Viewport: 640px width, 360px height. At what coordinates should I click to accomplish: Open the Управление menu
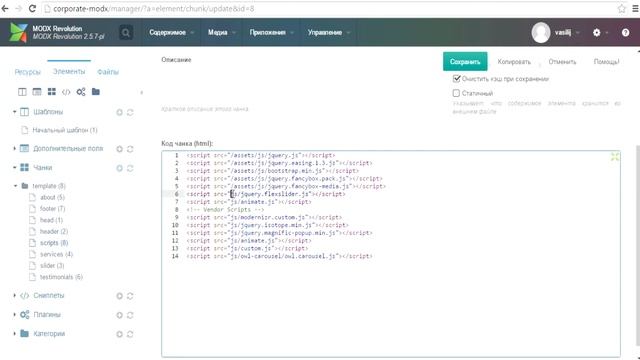(x=329, y=33)
